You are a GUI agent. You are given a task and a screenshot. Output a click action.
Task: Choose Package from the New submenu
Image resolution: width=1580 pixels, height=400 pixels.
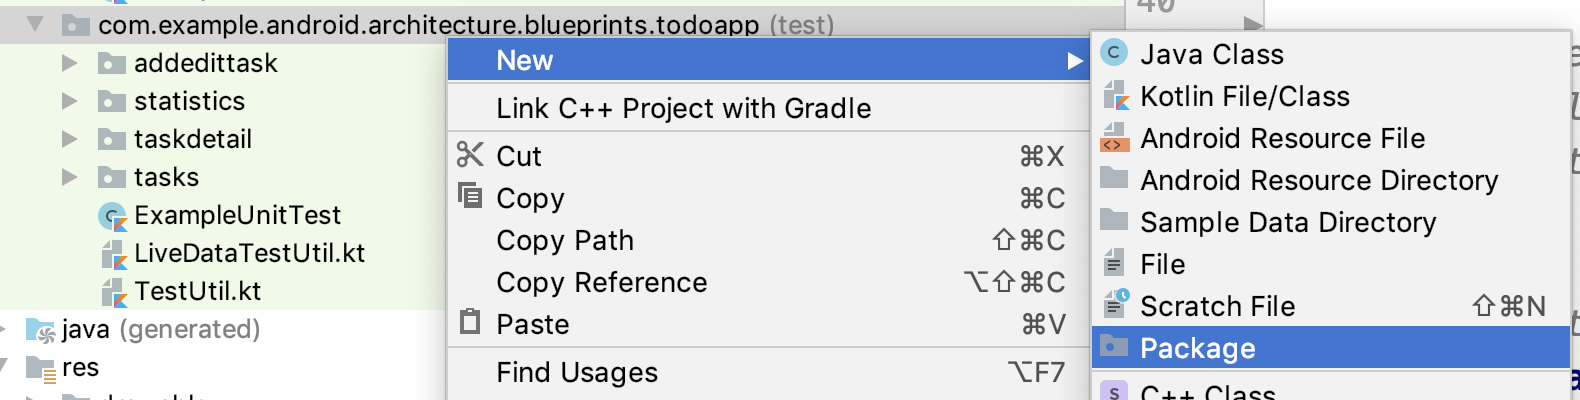point(1197,348)
